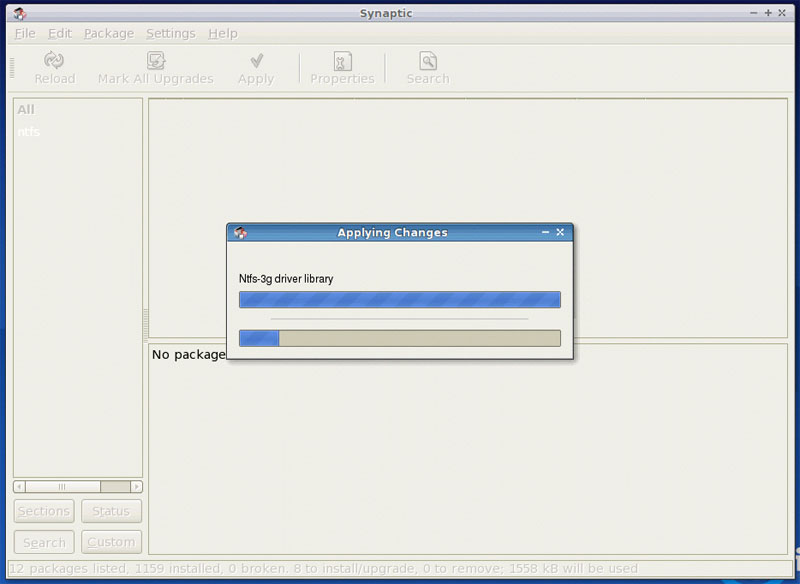Click the Search toolbar magnifier icon
The image size is (800, 584).
click(428, 61)
